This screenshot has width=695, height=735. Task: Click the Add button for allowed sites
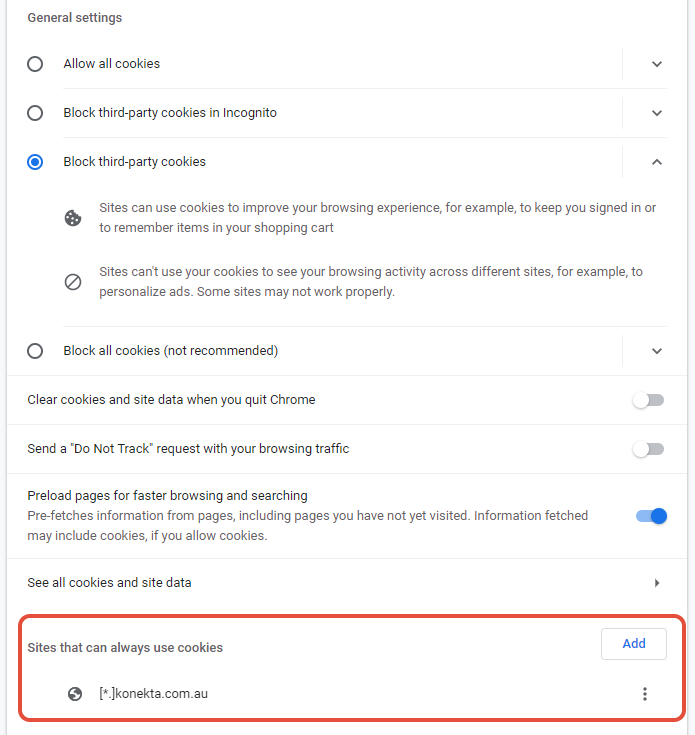click(634, 644)
